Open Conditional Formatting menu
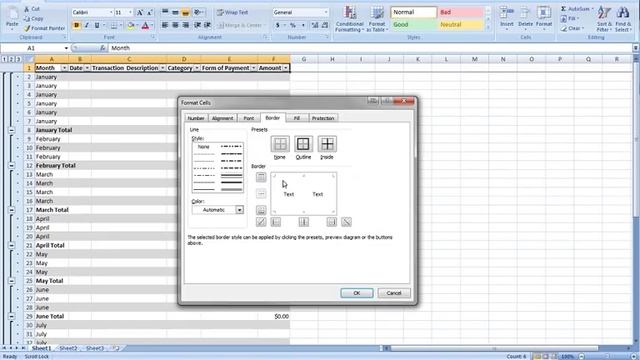Image resolution: width=640 pixels, height=360 pixels. [x=350, y=19]
